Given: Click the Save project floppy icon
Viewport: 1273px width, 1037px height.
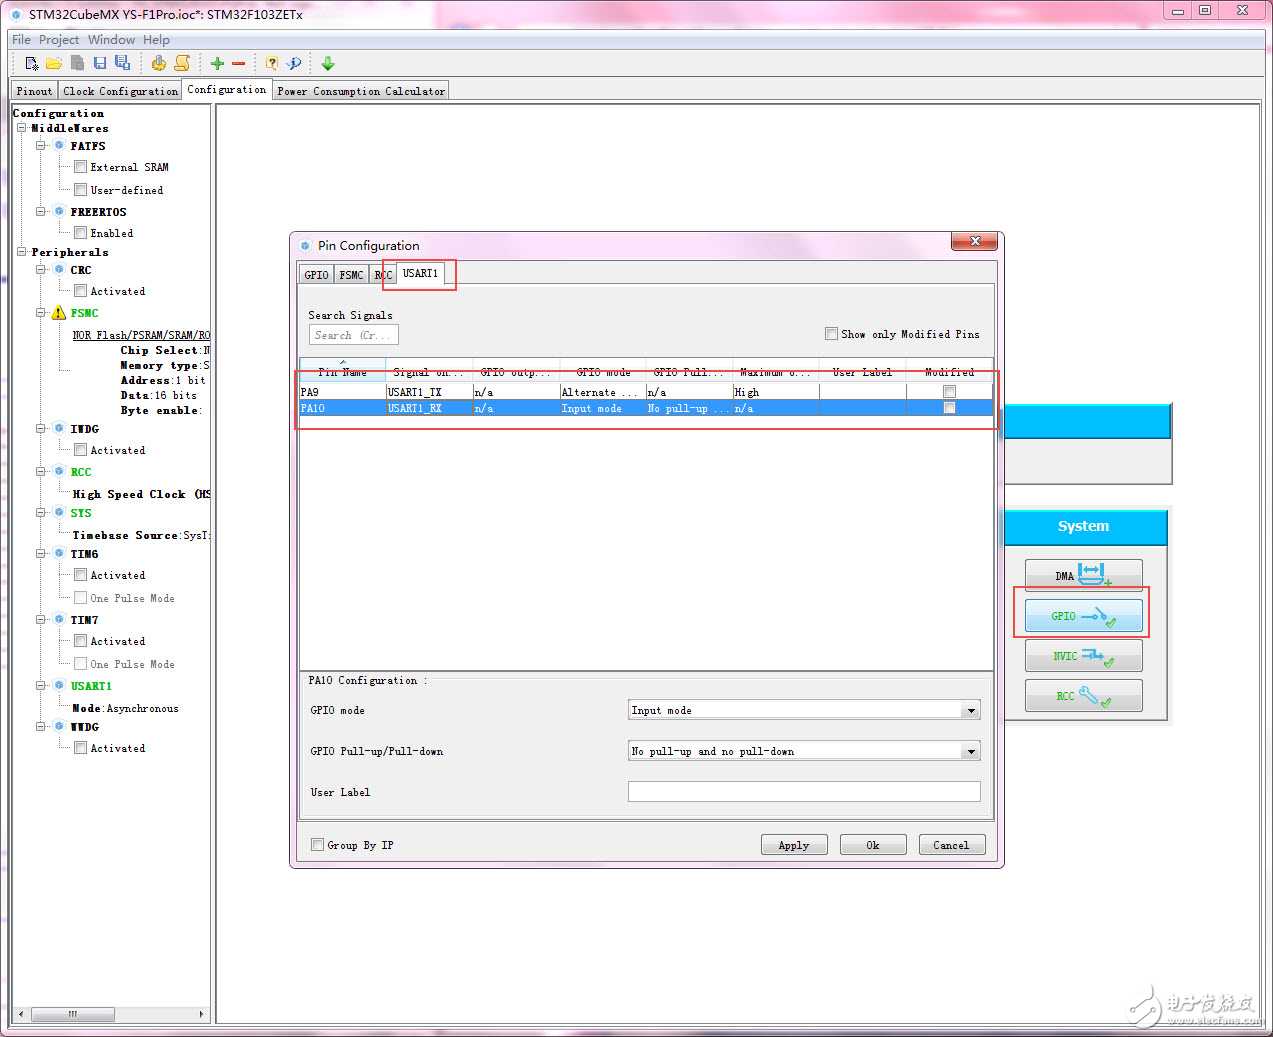Looking at the screenshot, I should [x=100, y=63].
